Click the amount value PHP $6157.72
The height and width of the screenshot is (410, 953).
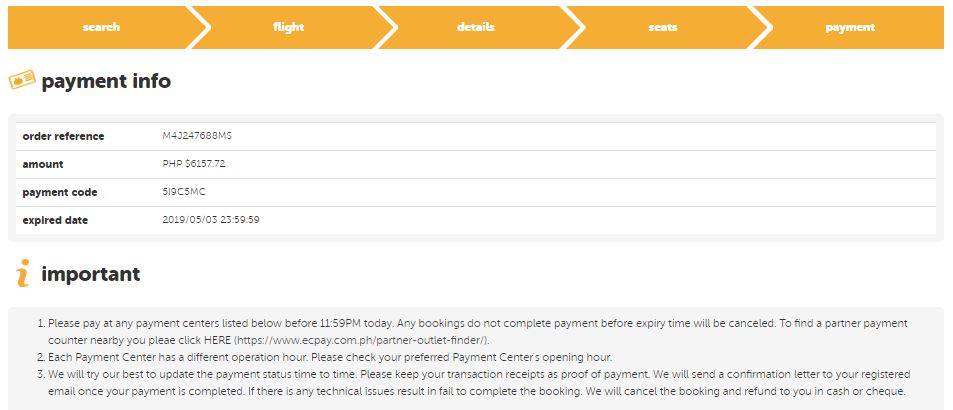(194, 164)
